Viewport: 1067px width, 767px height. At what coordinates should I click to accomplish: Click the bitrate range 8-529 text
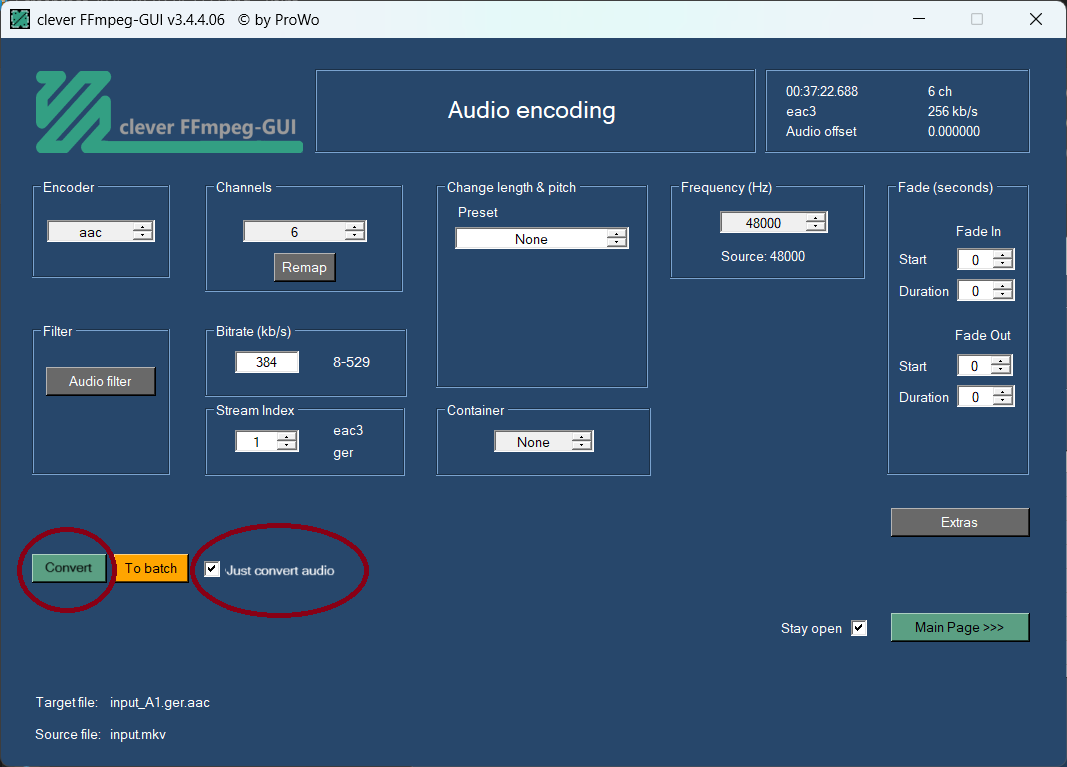click(351, 362)
